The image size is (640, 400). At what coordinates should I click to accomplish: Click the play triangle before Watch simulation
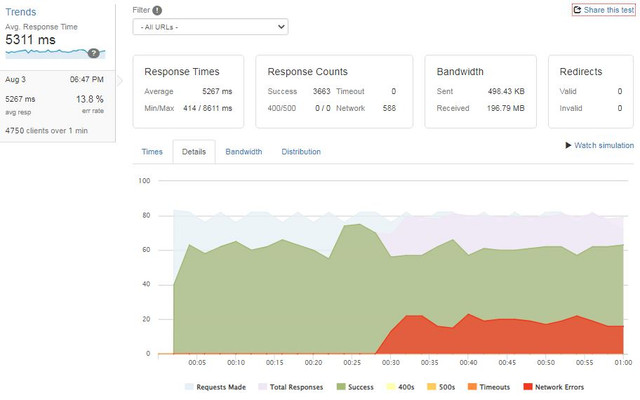point(568,145)
